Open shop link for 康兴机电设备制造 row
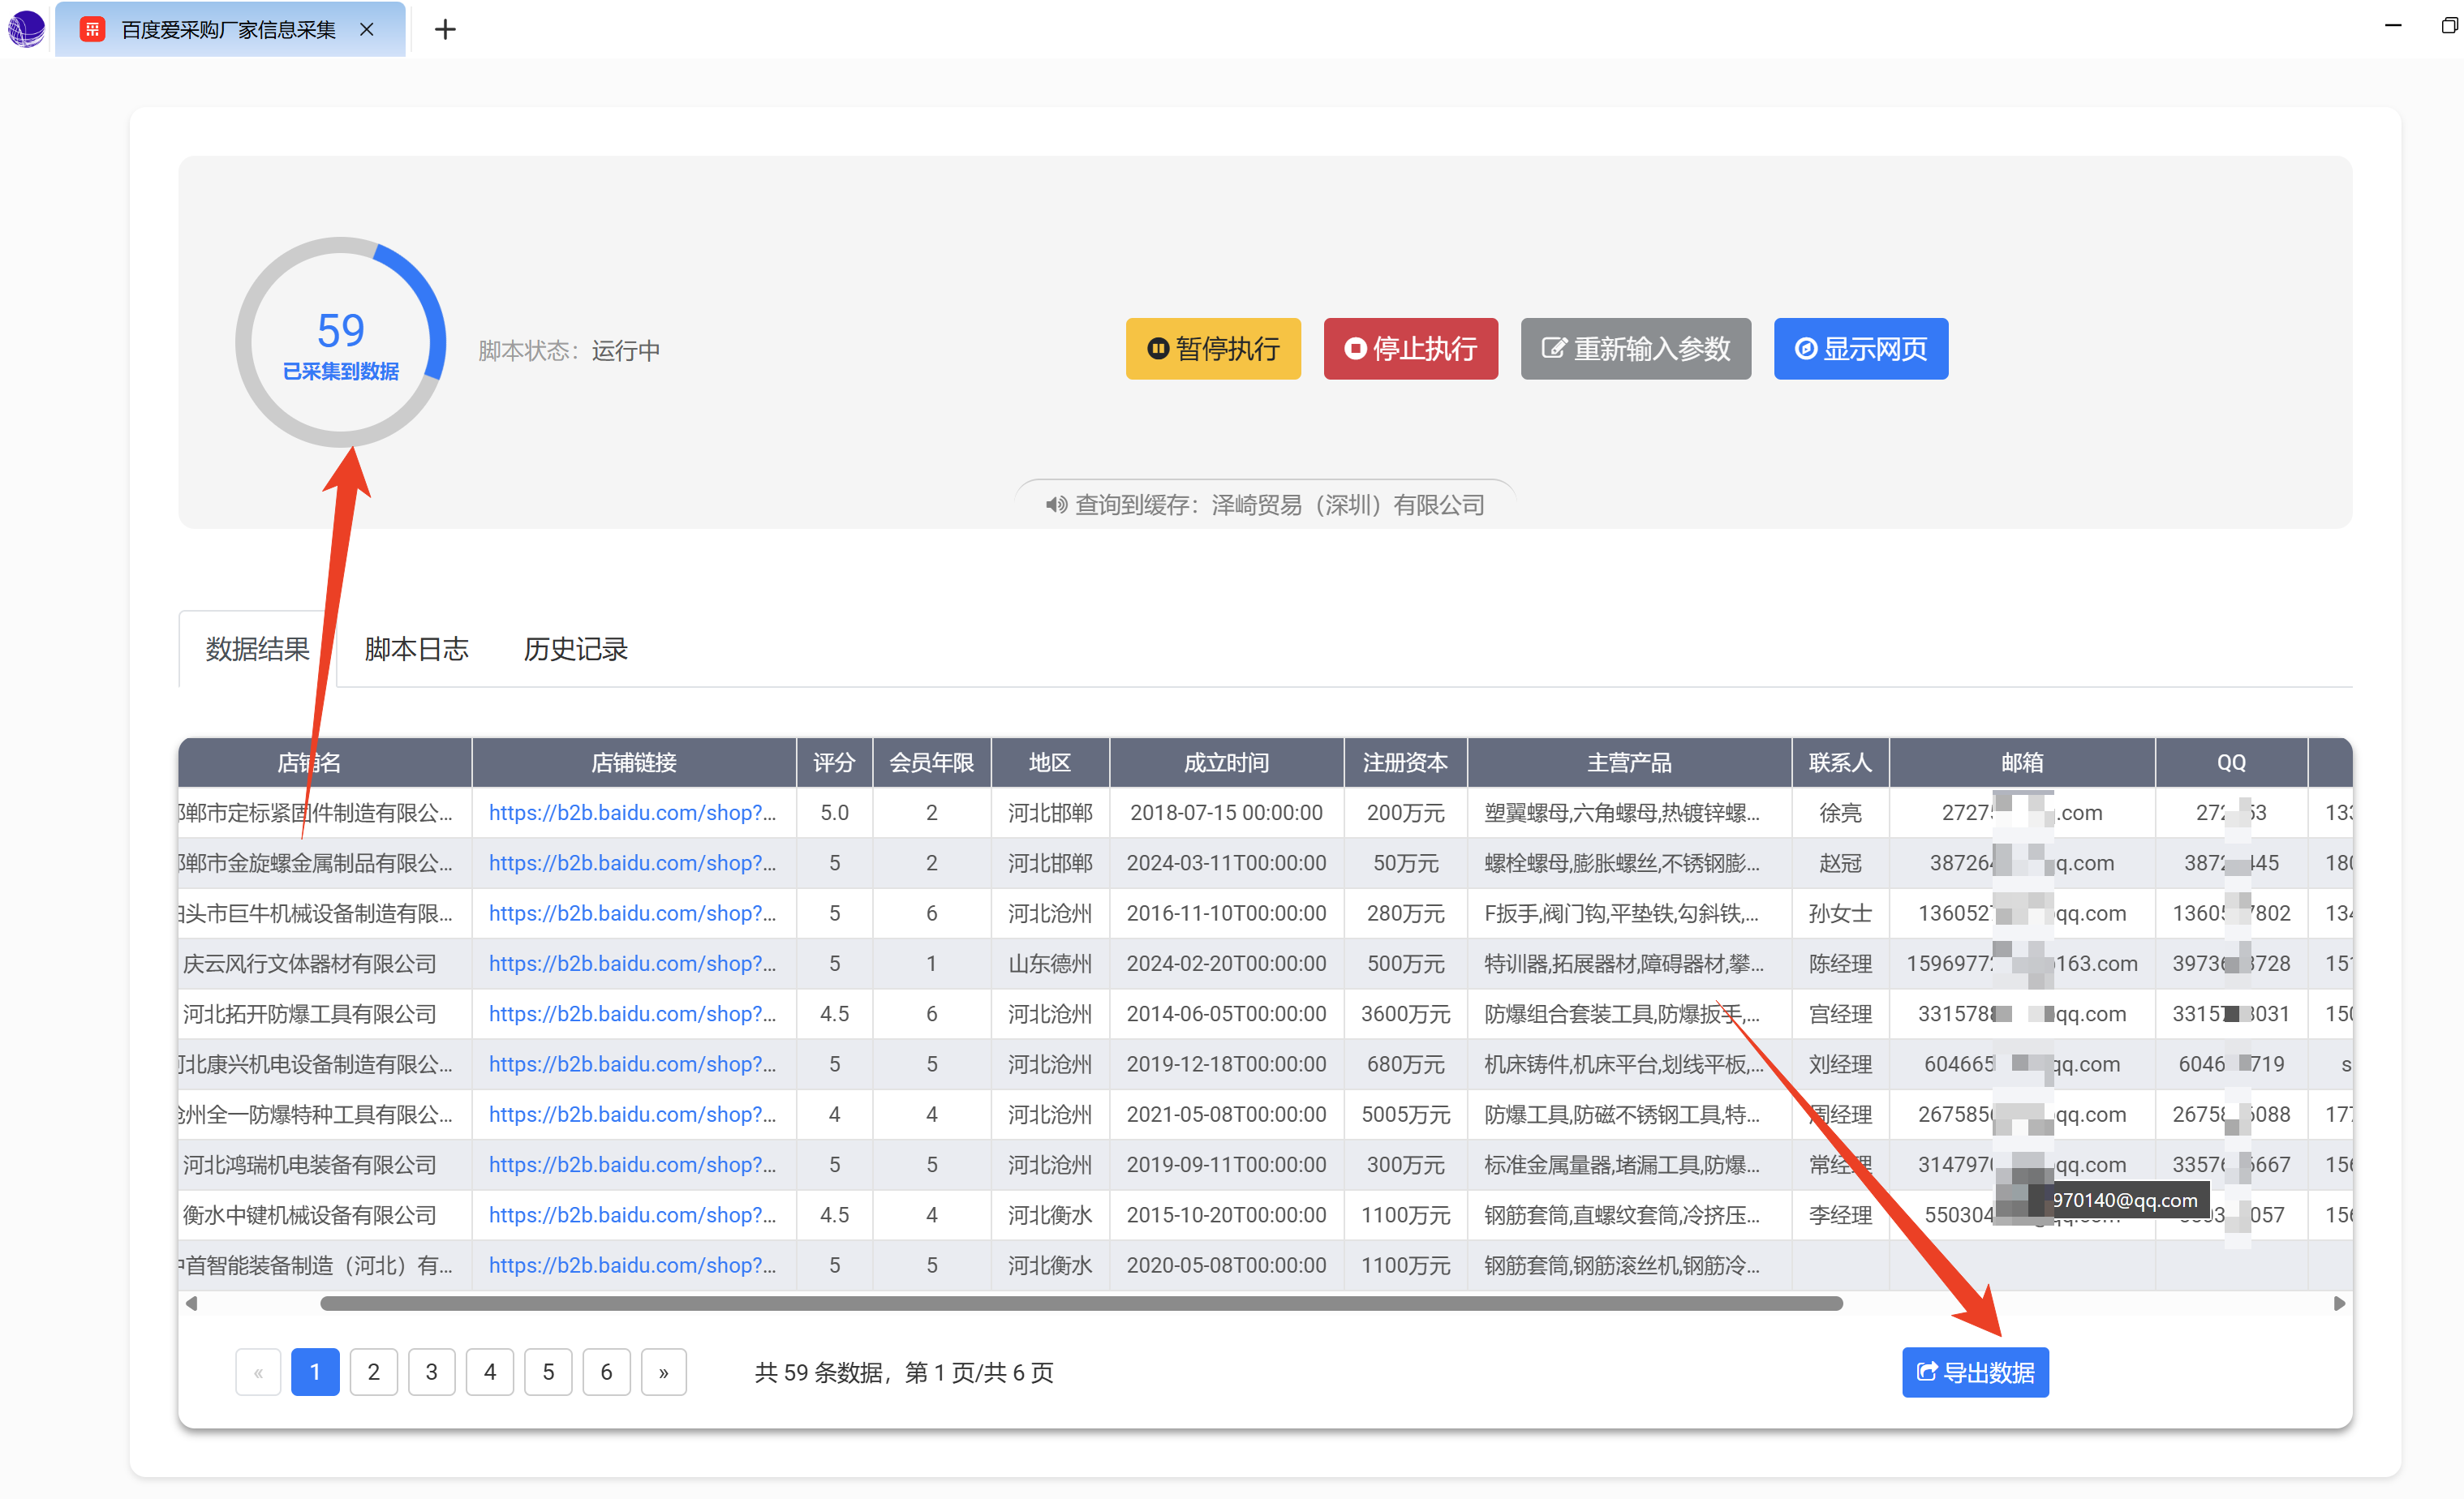Image resolution: width=2464 pixels, height=1499 pixels. click(x=632, y=1064)
